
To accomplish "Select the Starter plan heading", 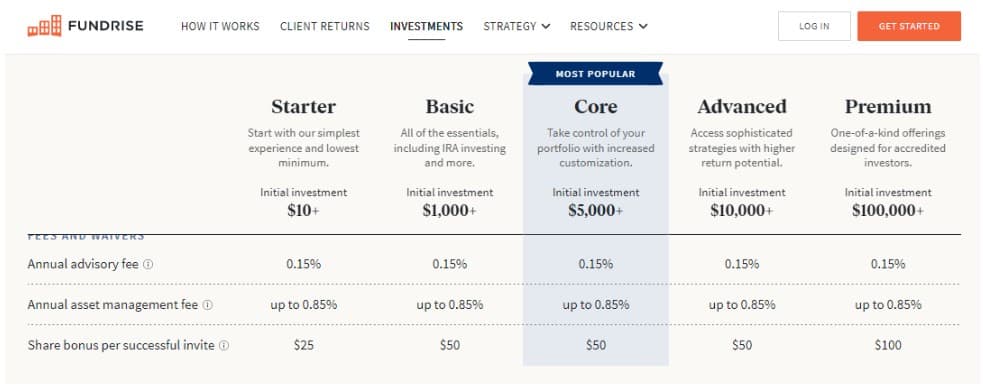I will [x=303, y=107].
